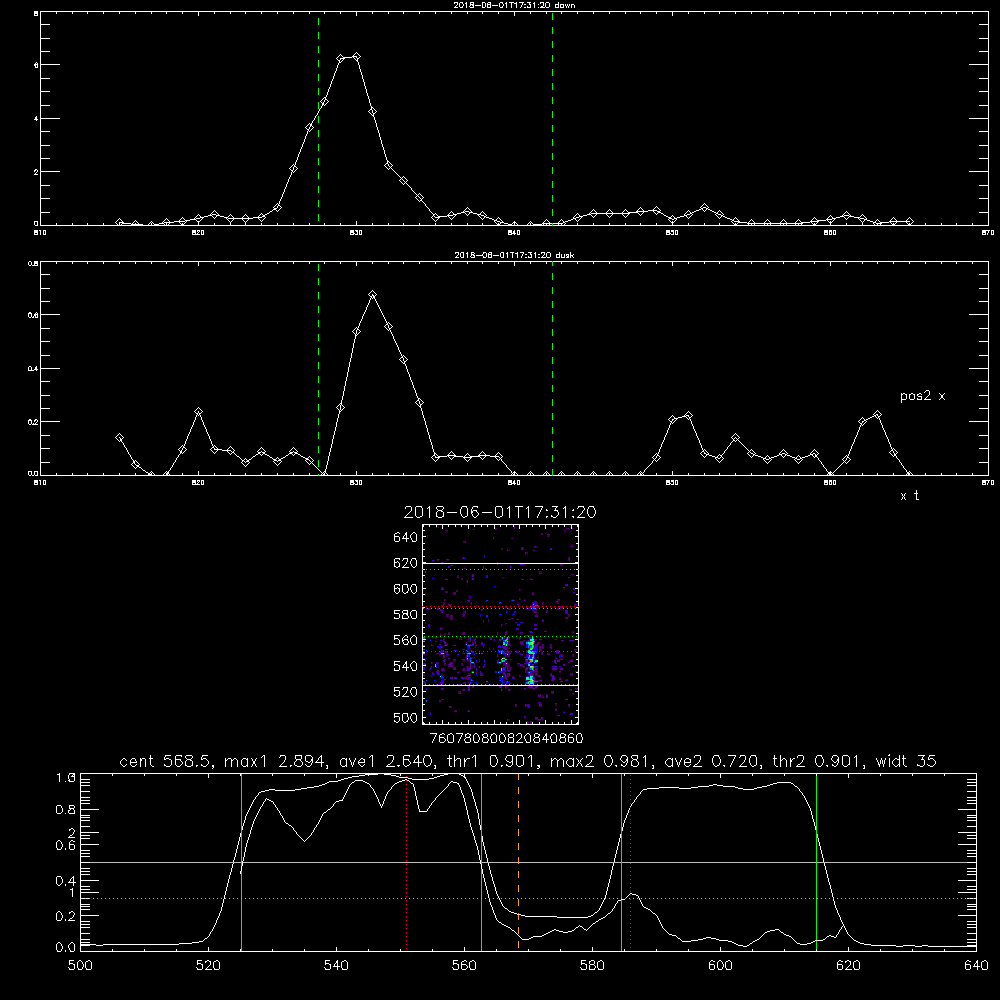Click the '0.4' y-axis label of bottom plot

66,881
